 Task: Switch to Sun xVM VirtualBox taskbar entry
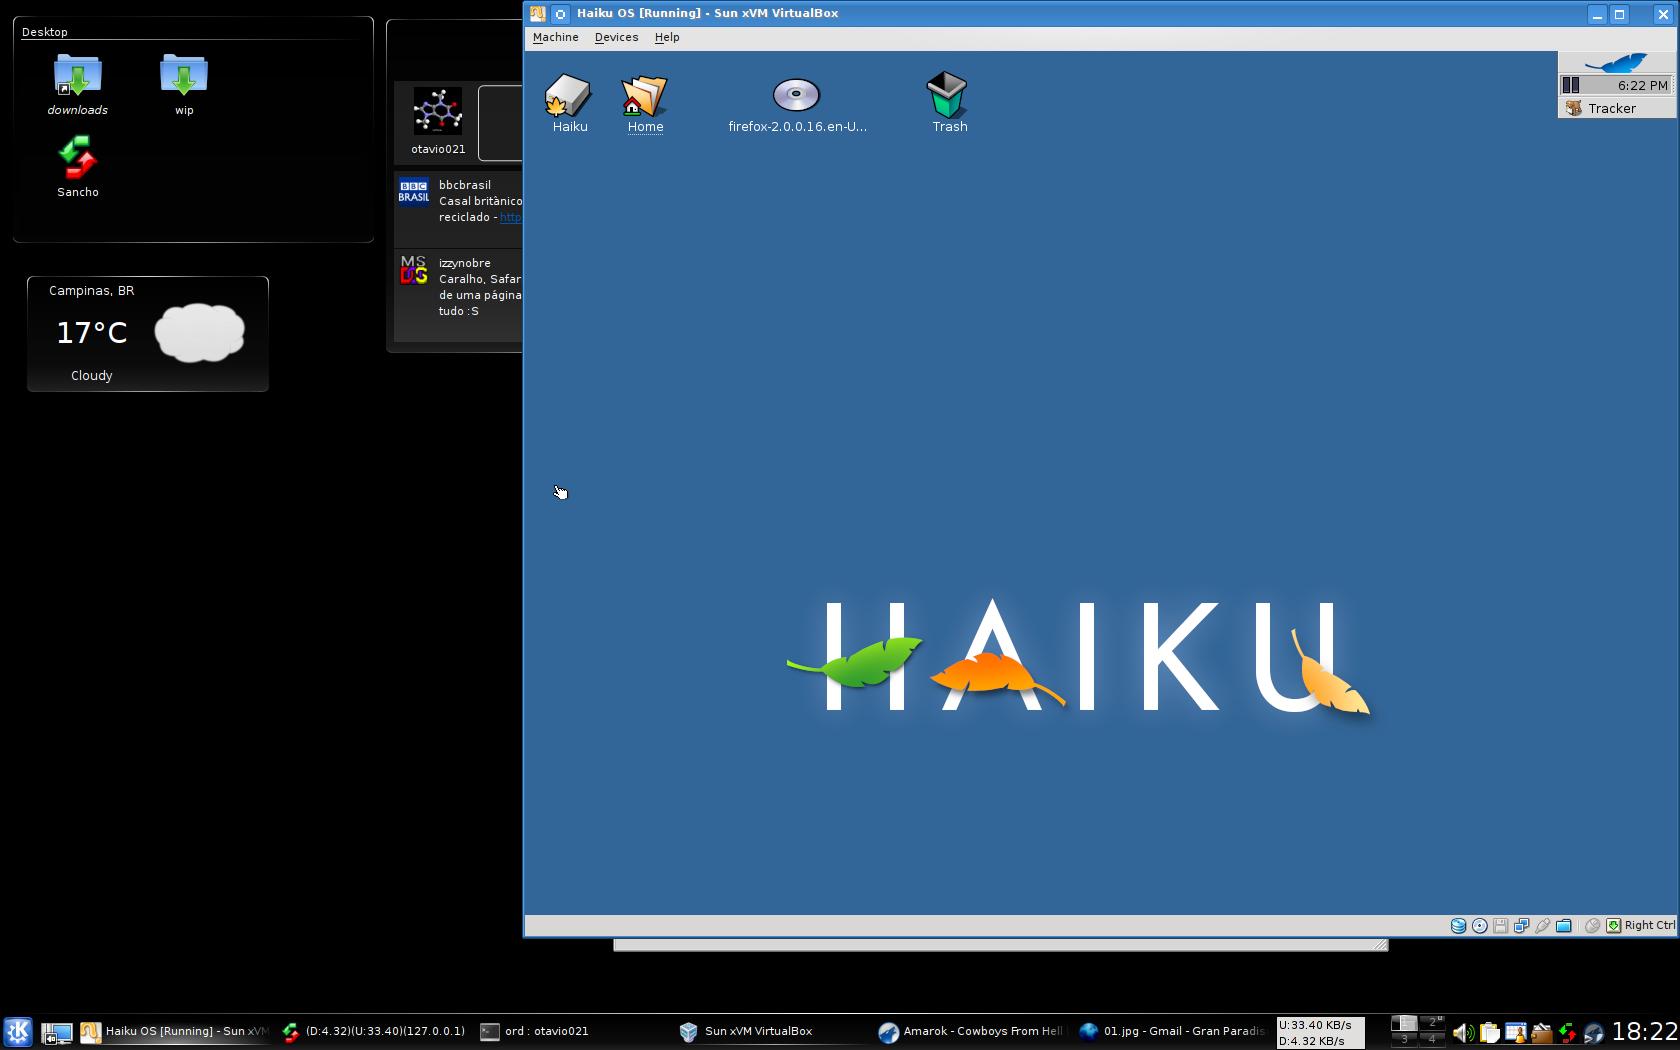pos(770,1032)
